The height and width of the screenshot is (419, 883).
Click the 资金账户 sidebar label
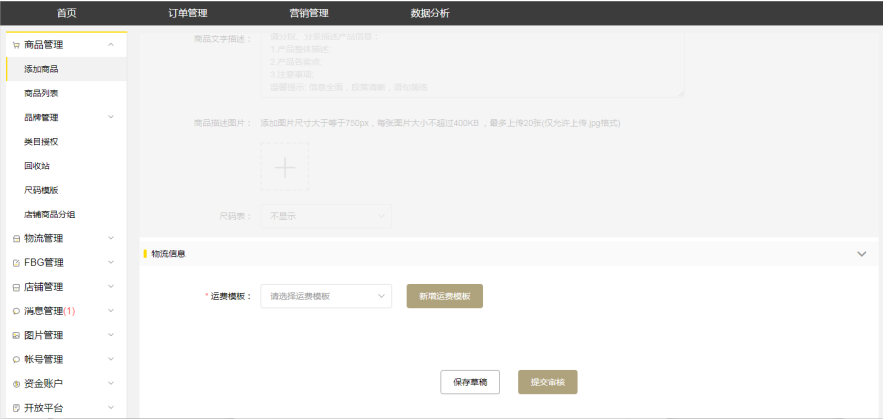click(x=44, y=384)
